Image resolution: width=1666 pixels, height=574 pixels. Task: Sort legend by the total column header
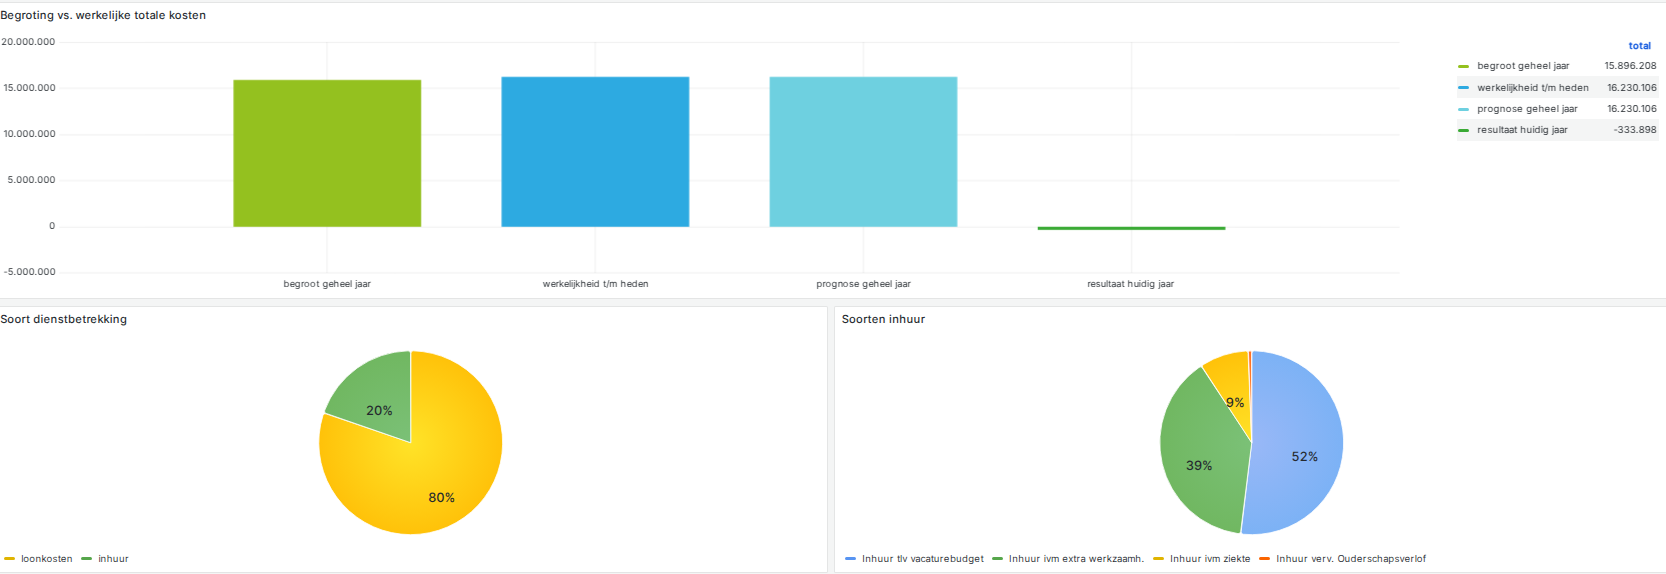coord(1639,46)
